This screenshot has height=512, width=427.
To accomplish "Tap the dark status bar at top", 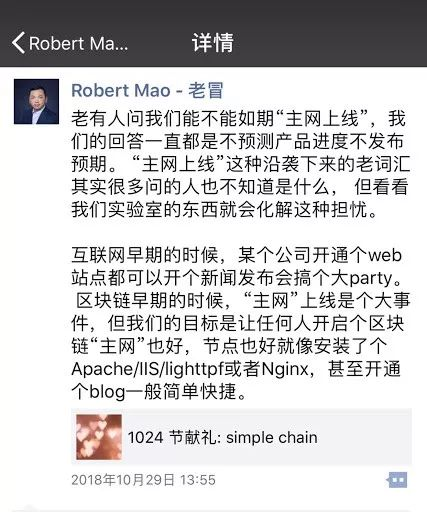I will pos(213,10).
